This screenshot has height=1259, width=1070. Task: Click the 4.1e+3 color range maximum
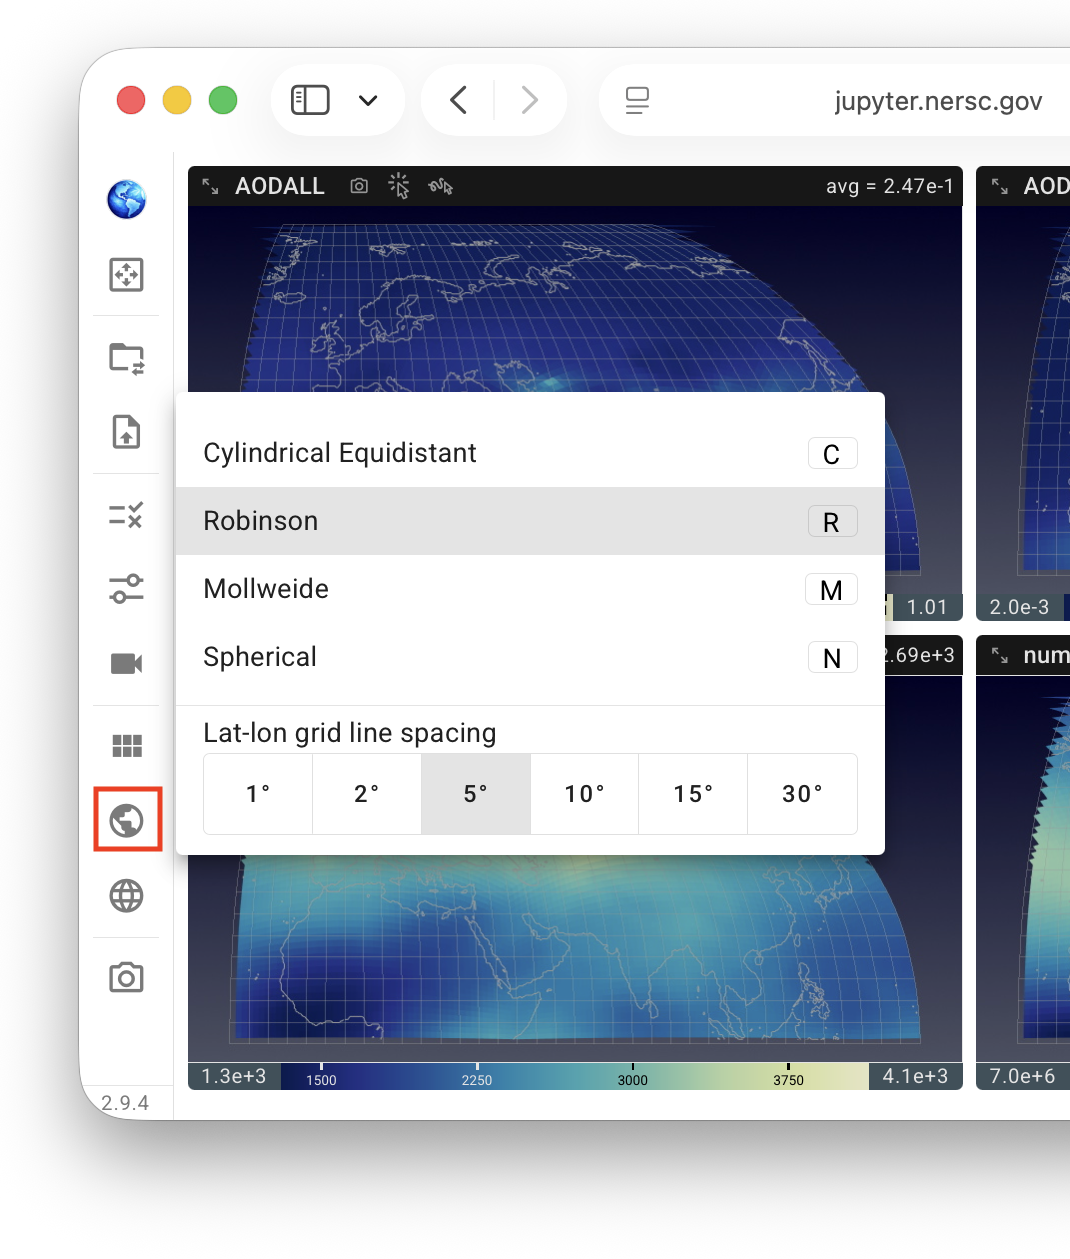pyautogui.click(x=915, y=1076)
